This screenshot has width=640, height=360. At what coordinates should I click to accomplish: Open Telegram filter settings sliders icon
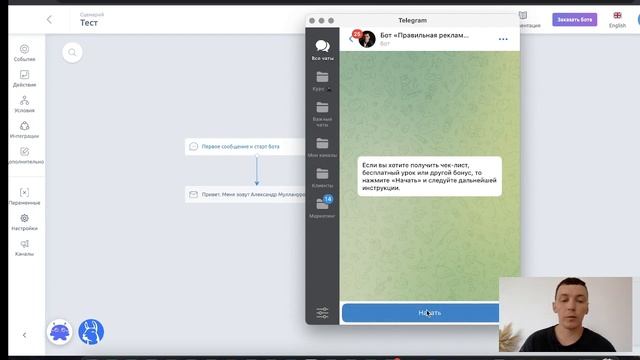click(x=322, y=313)
